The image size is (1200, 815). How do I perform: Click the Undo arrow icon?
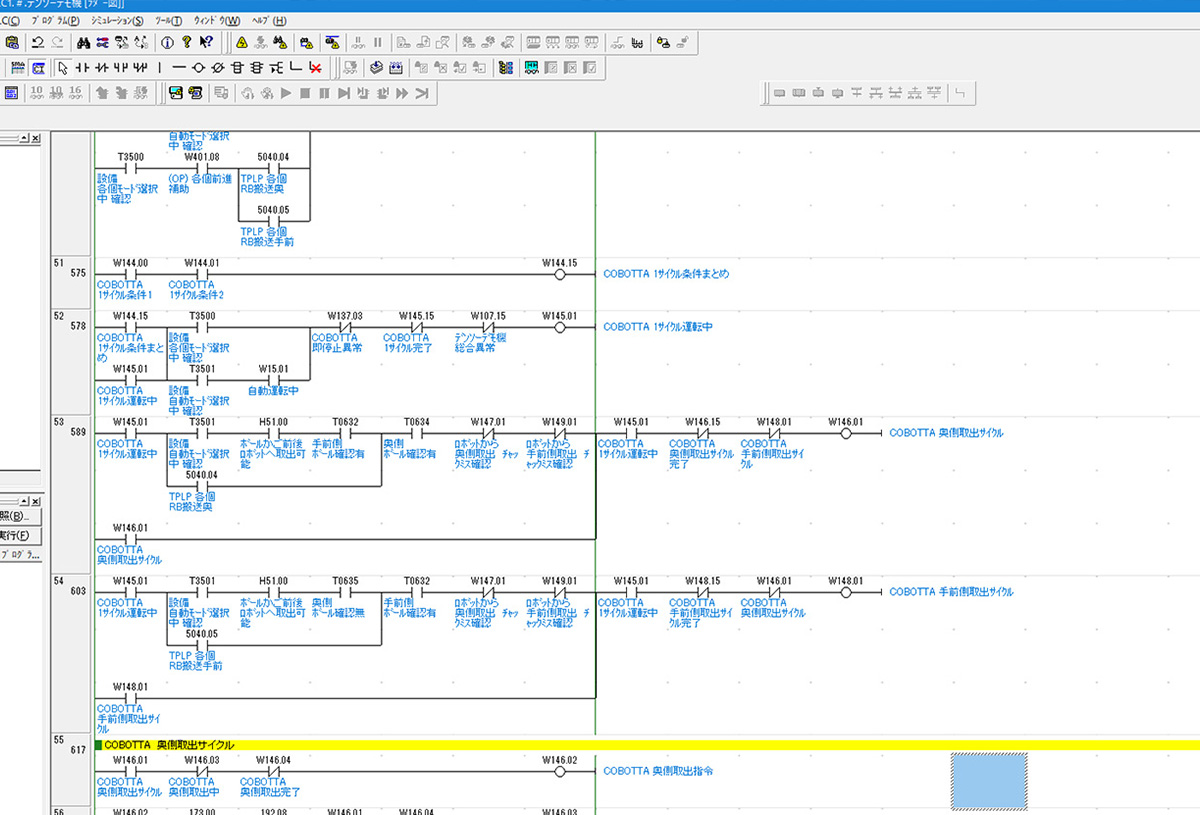pyautogui.click(x=37, y=43)
